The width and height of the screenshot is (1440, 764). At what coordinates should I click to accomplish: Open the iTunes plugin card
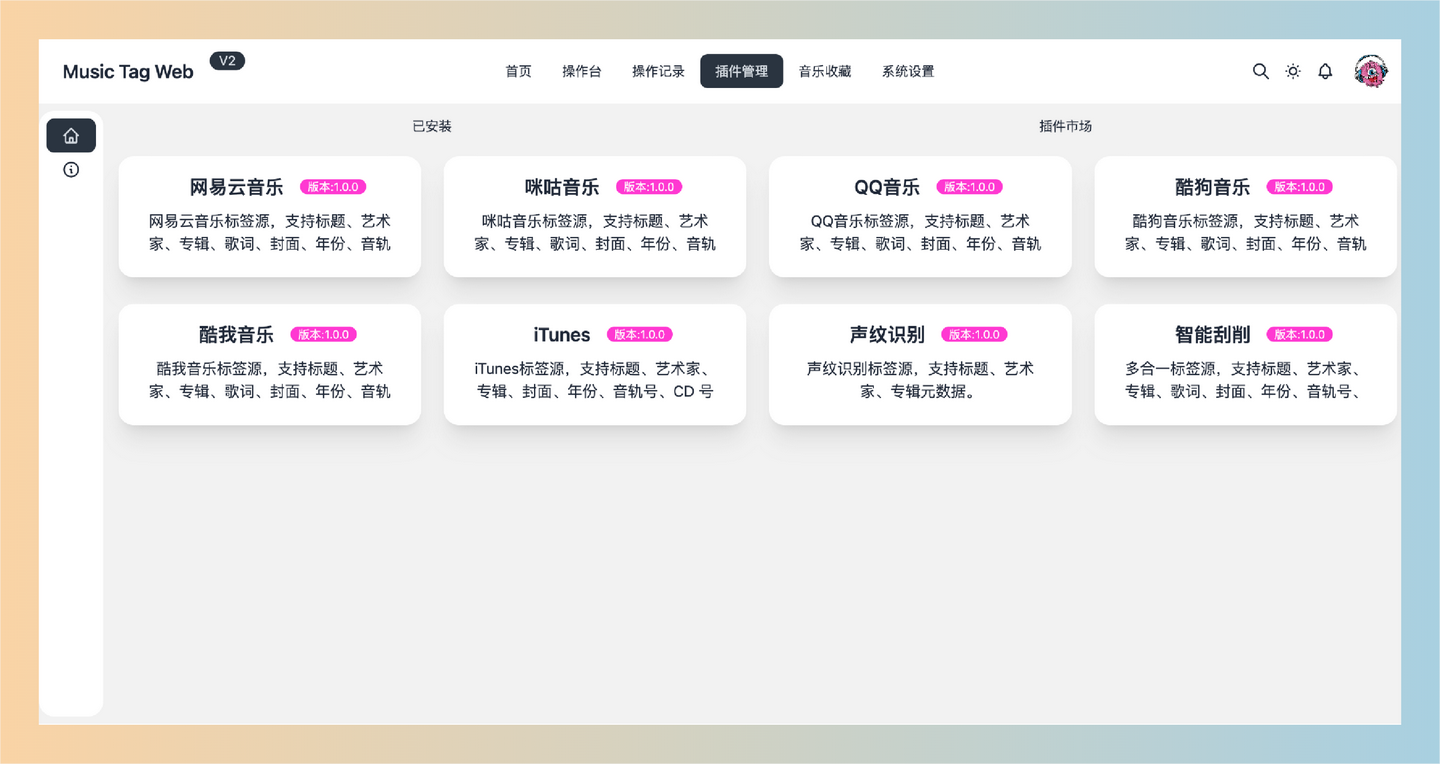coord(594,364)
